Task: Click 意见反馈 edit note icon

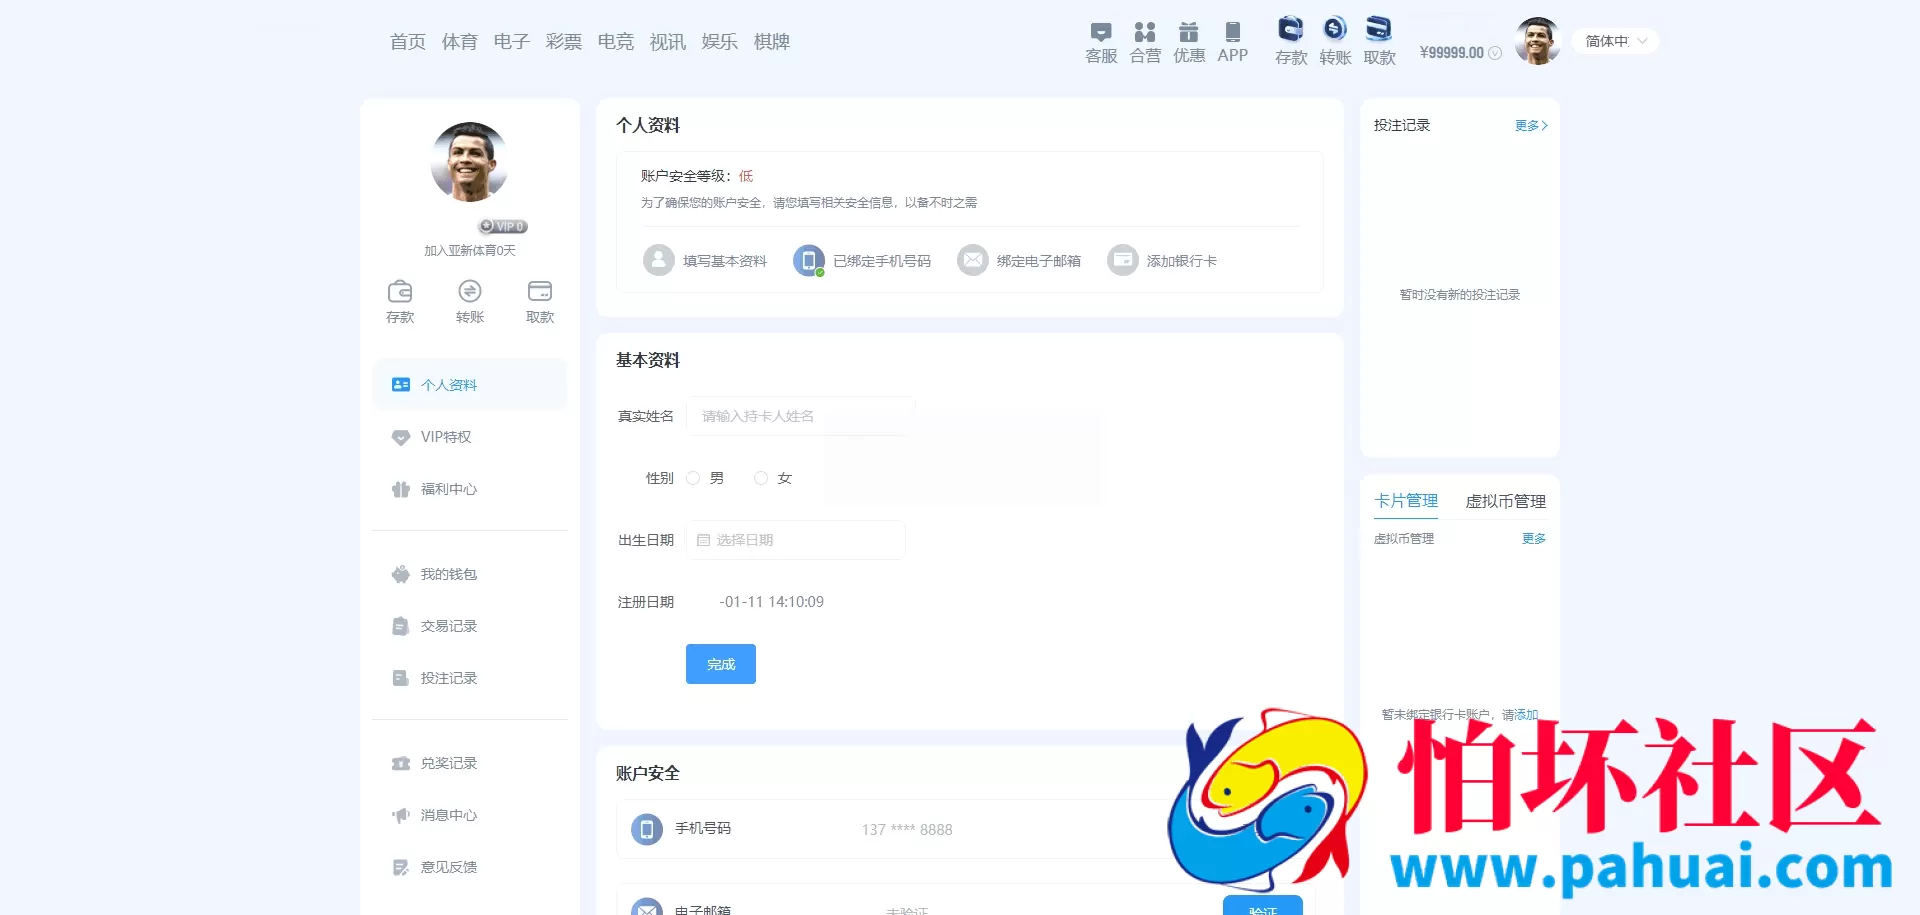Action: pos(401,867)
